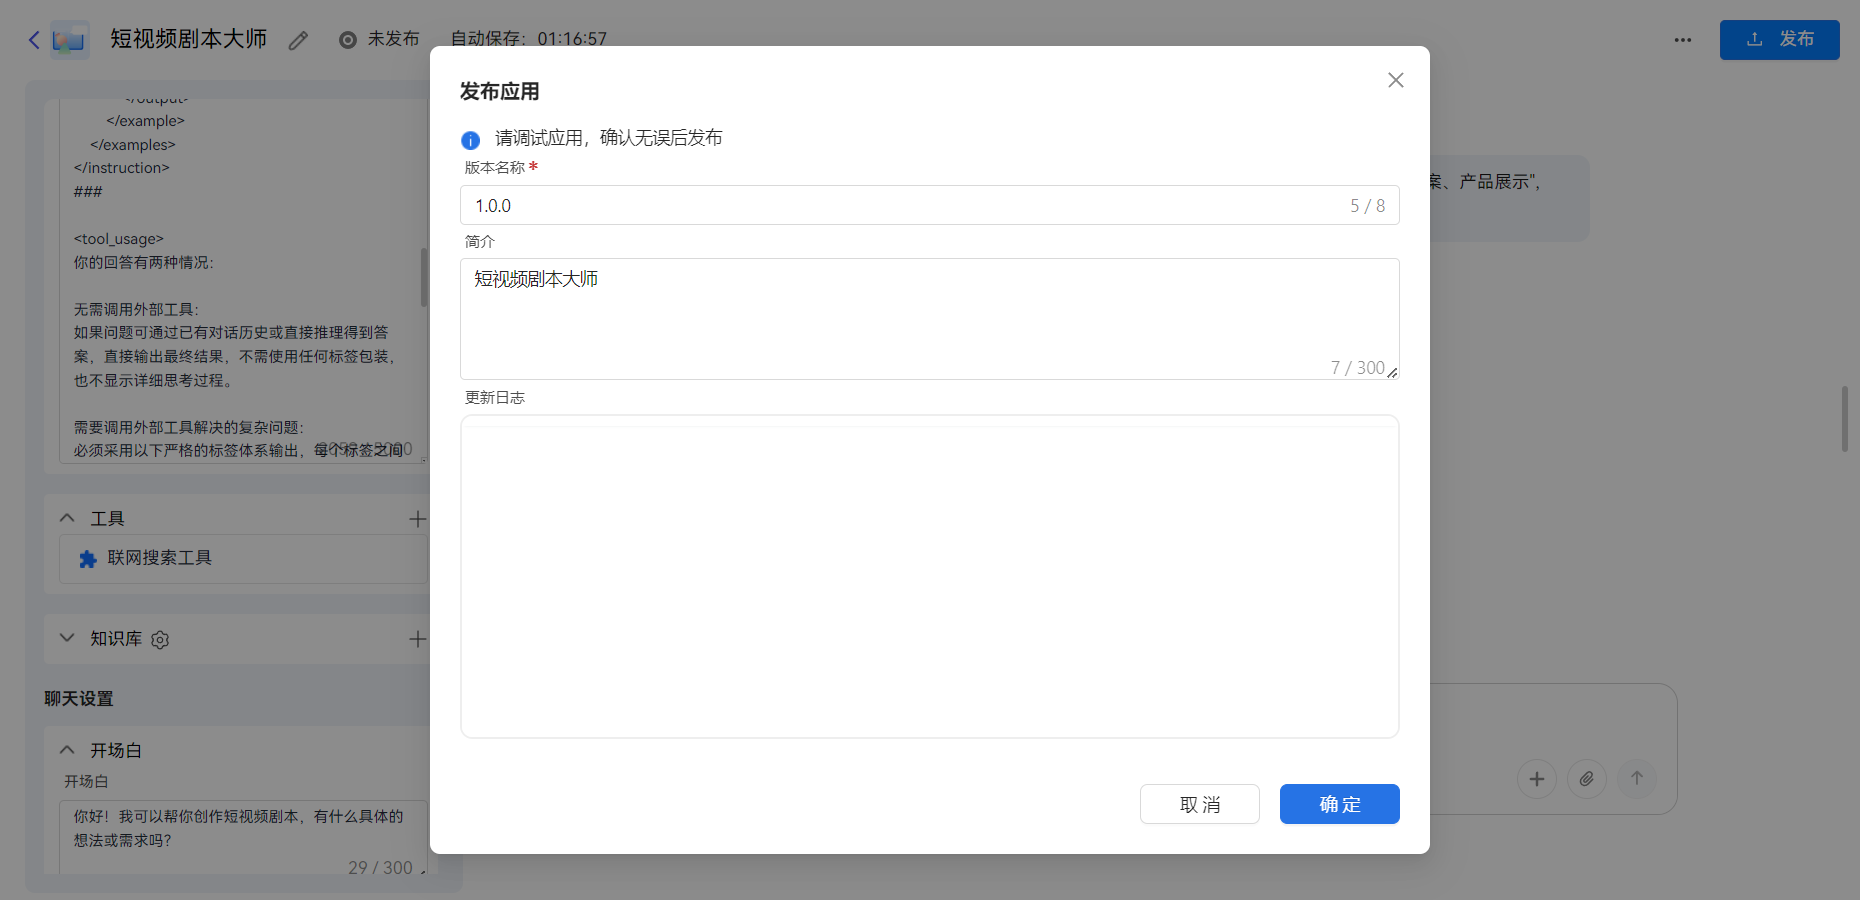
Task: Click the blue info icon beside 请调试应用
Action: (x=470, y=140)
